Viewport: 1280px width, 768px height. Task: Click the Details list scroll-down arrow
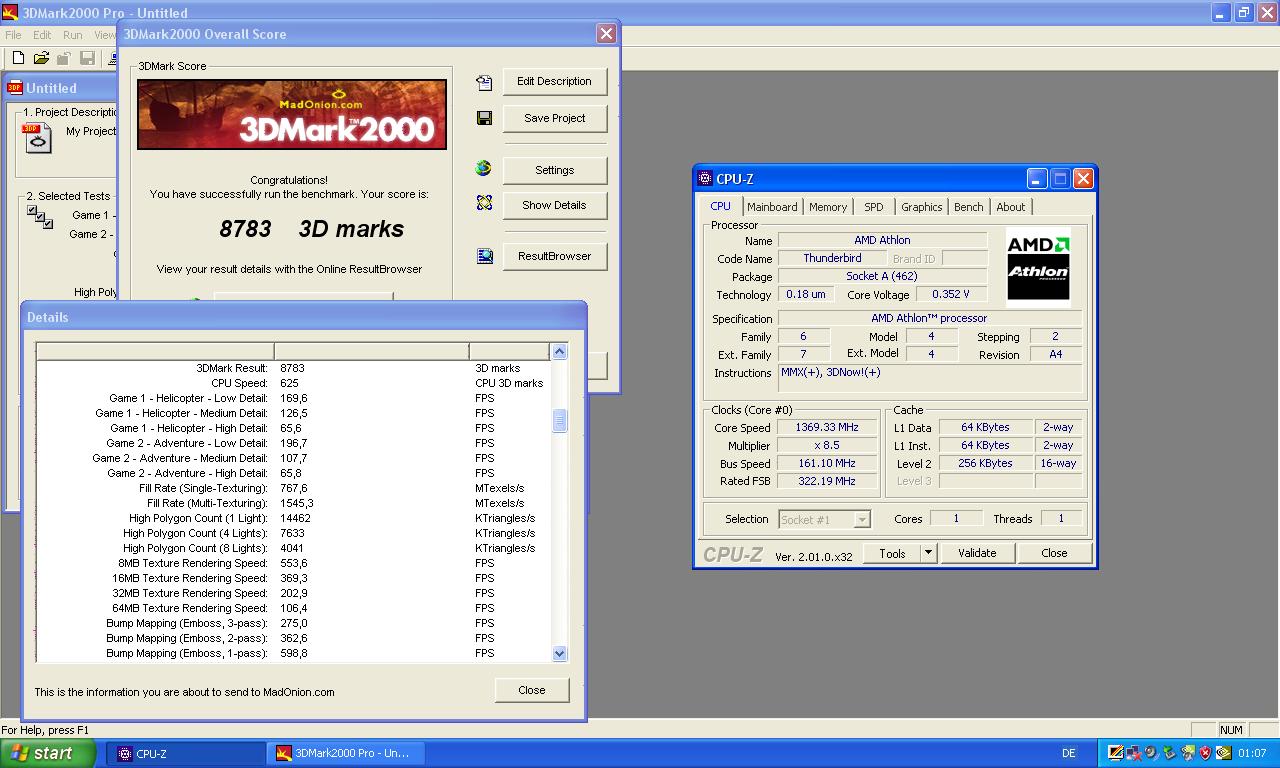pyautogui.click(x=559, y=653)
